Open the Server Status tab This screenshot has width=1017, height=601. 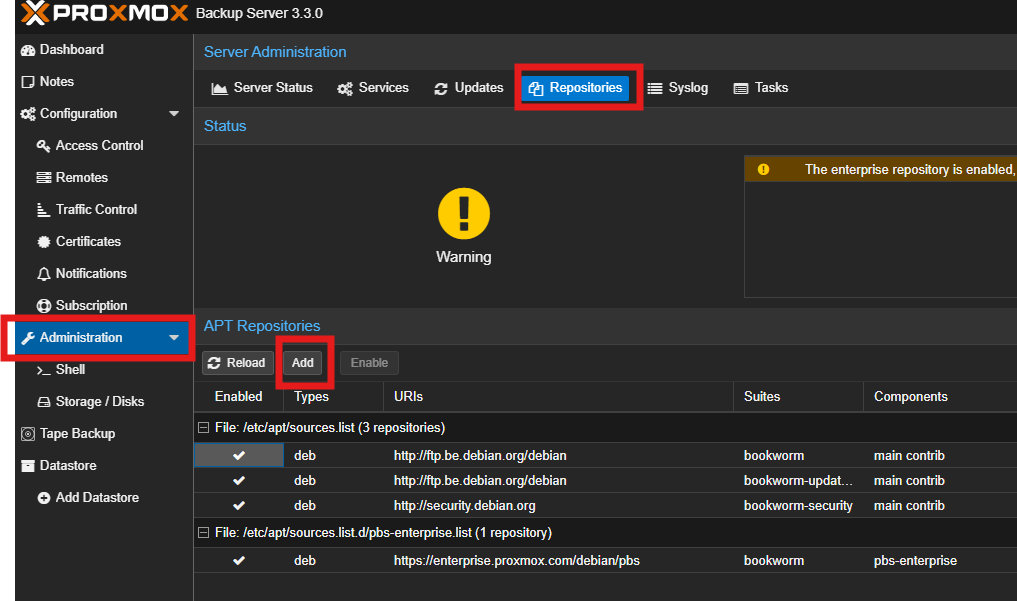pos(262,88)
